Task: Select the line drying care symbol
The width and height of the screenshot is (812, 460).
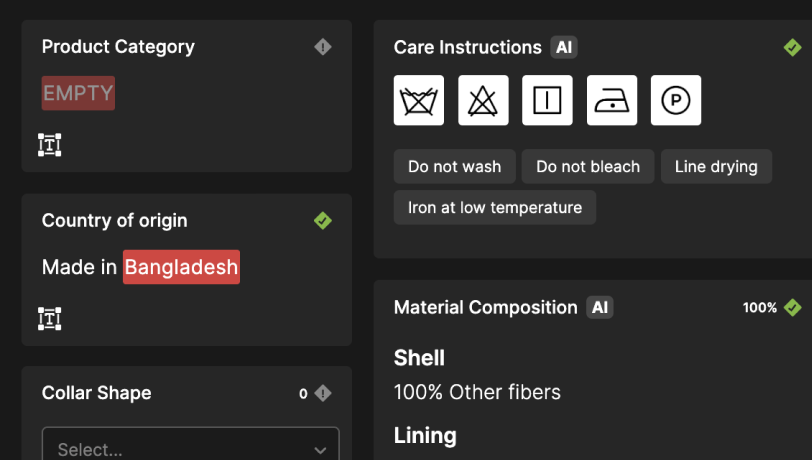Action: coord(547,101)
